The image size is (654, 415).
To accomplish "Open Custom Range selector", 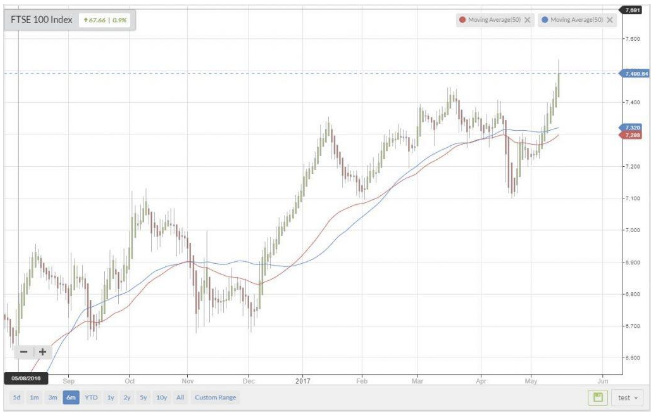I will (215, 397).
